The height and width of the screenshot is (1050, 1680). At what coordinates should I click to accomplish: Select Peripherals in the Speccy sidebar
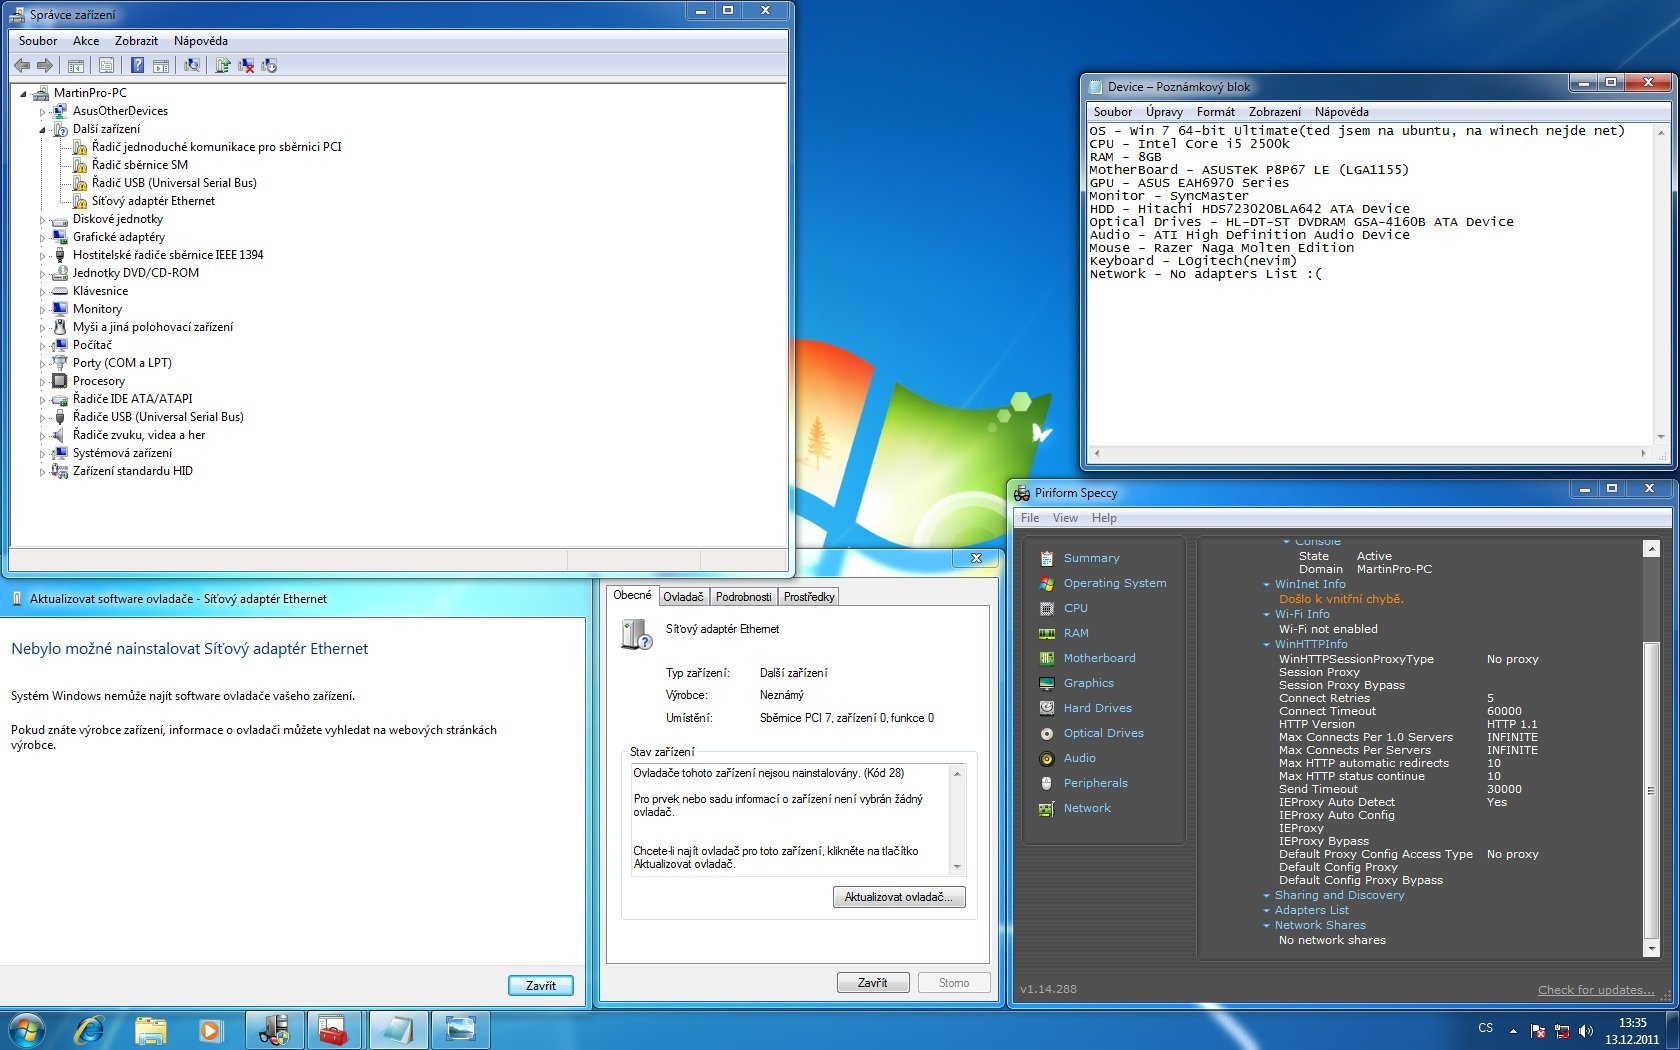[1095, 783]
